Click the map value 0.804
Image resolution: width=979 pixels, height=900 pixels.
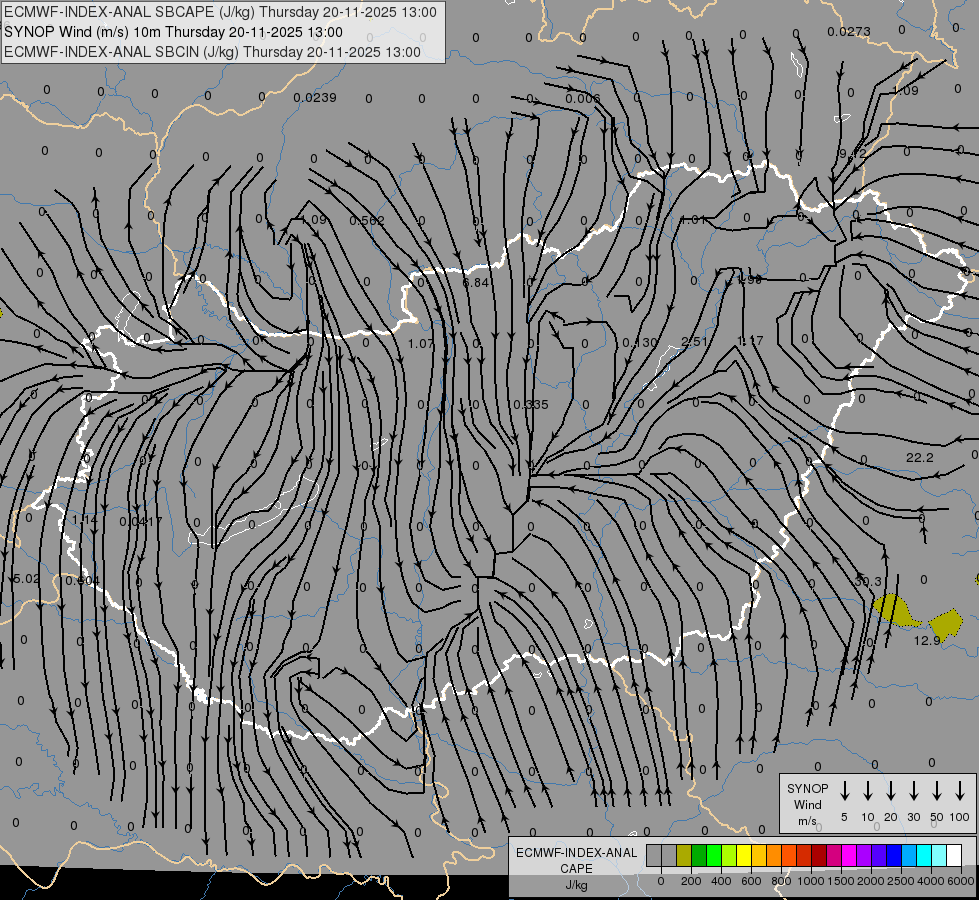82,581
